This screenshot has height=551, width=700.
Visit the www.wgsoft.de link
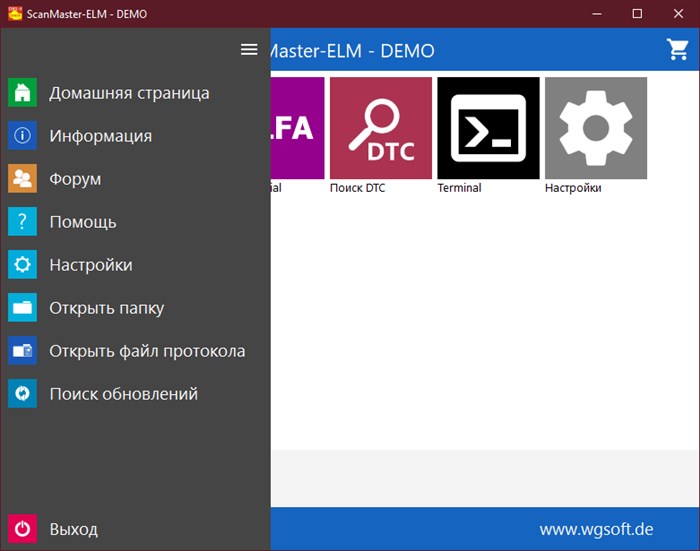596,529
